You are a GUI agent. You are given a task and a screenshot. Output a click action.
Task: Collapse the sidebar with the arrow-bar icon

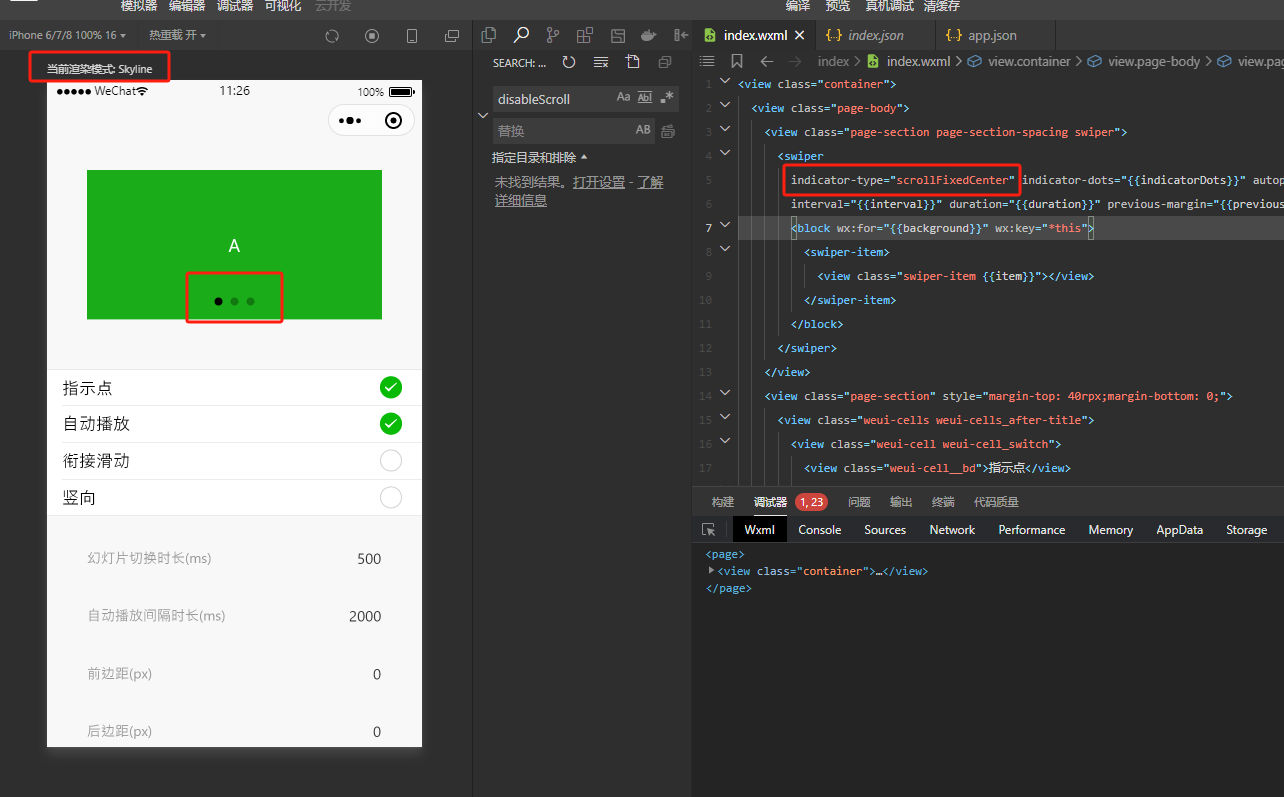(681, 35)
